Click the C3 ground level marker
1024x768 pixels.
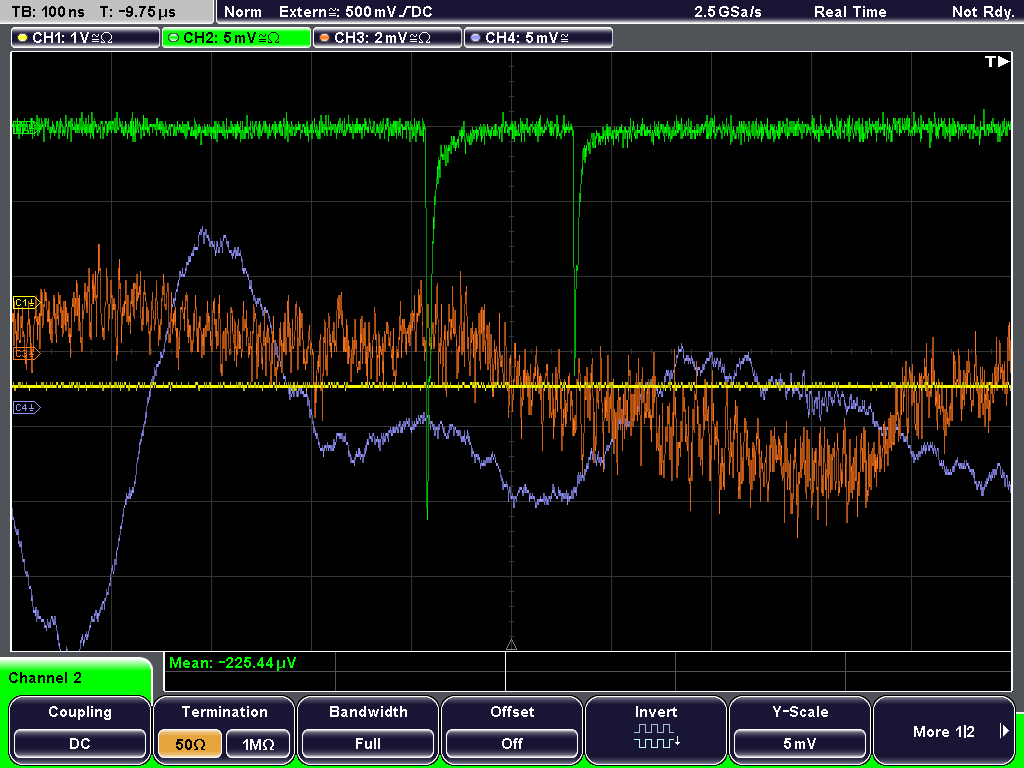(26, 354)
